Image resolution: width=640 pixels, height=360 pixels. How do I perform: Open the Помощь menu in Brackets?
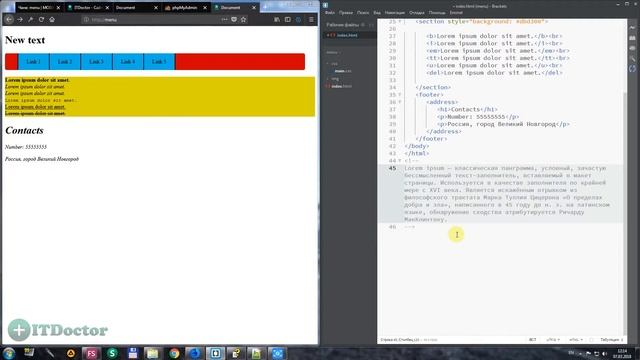click(x=437, y=13)
